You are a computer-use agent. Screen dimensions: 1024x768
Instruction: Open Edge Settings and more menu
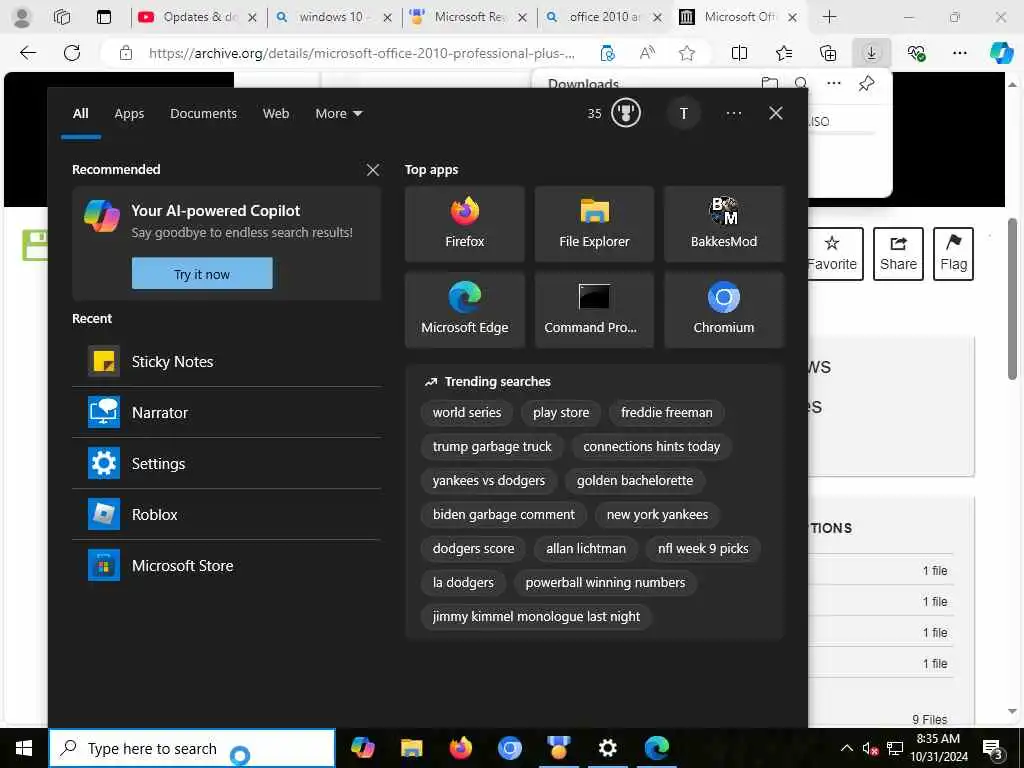959,53
